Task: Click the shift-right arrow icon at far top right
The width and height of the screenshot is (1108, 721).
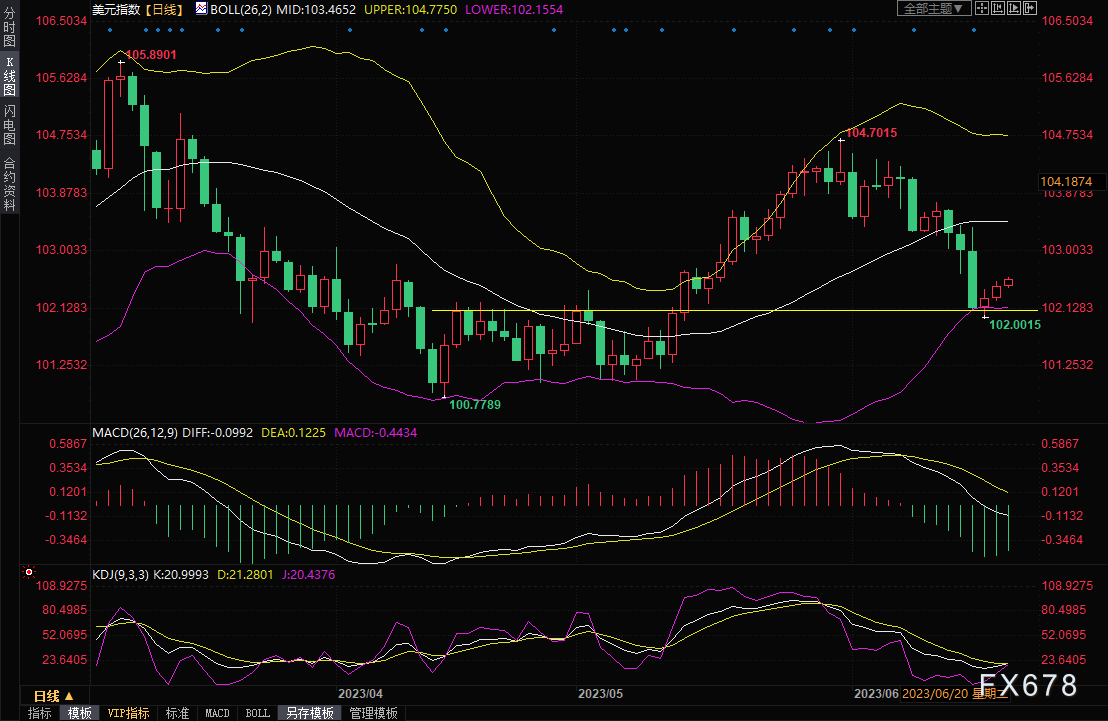Action: point(1030,8)
